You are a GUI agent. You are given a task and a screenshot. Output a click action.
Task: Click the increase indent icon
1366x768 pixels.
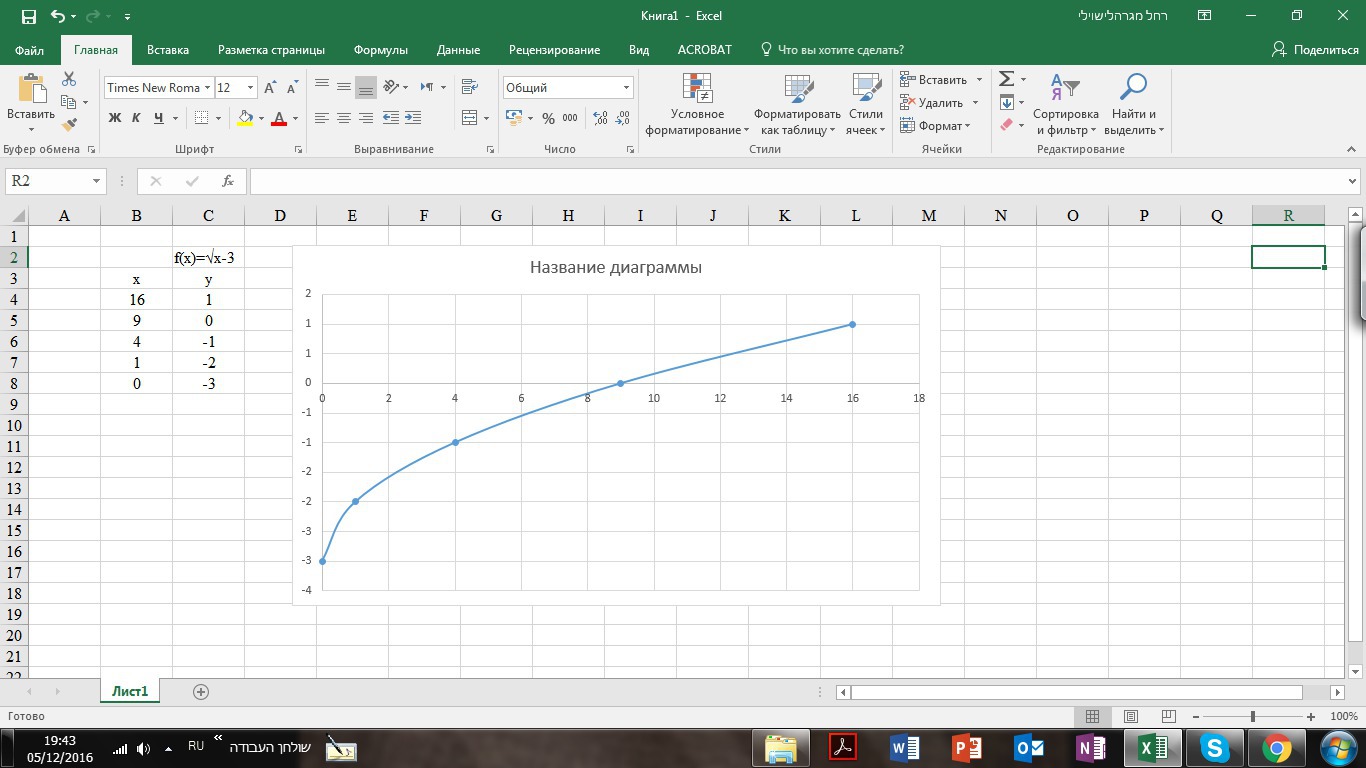pos(411,118)
